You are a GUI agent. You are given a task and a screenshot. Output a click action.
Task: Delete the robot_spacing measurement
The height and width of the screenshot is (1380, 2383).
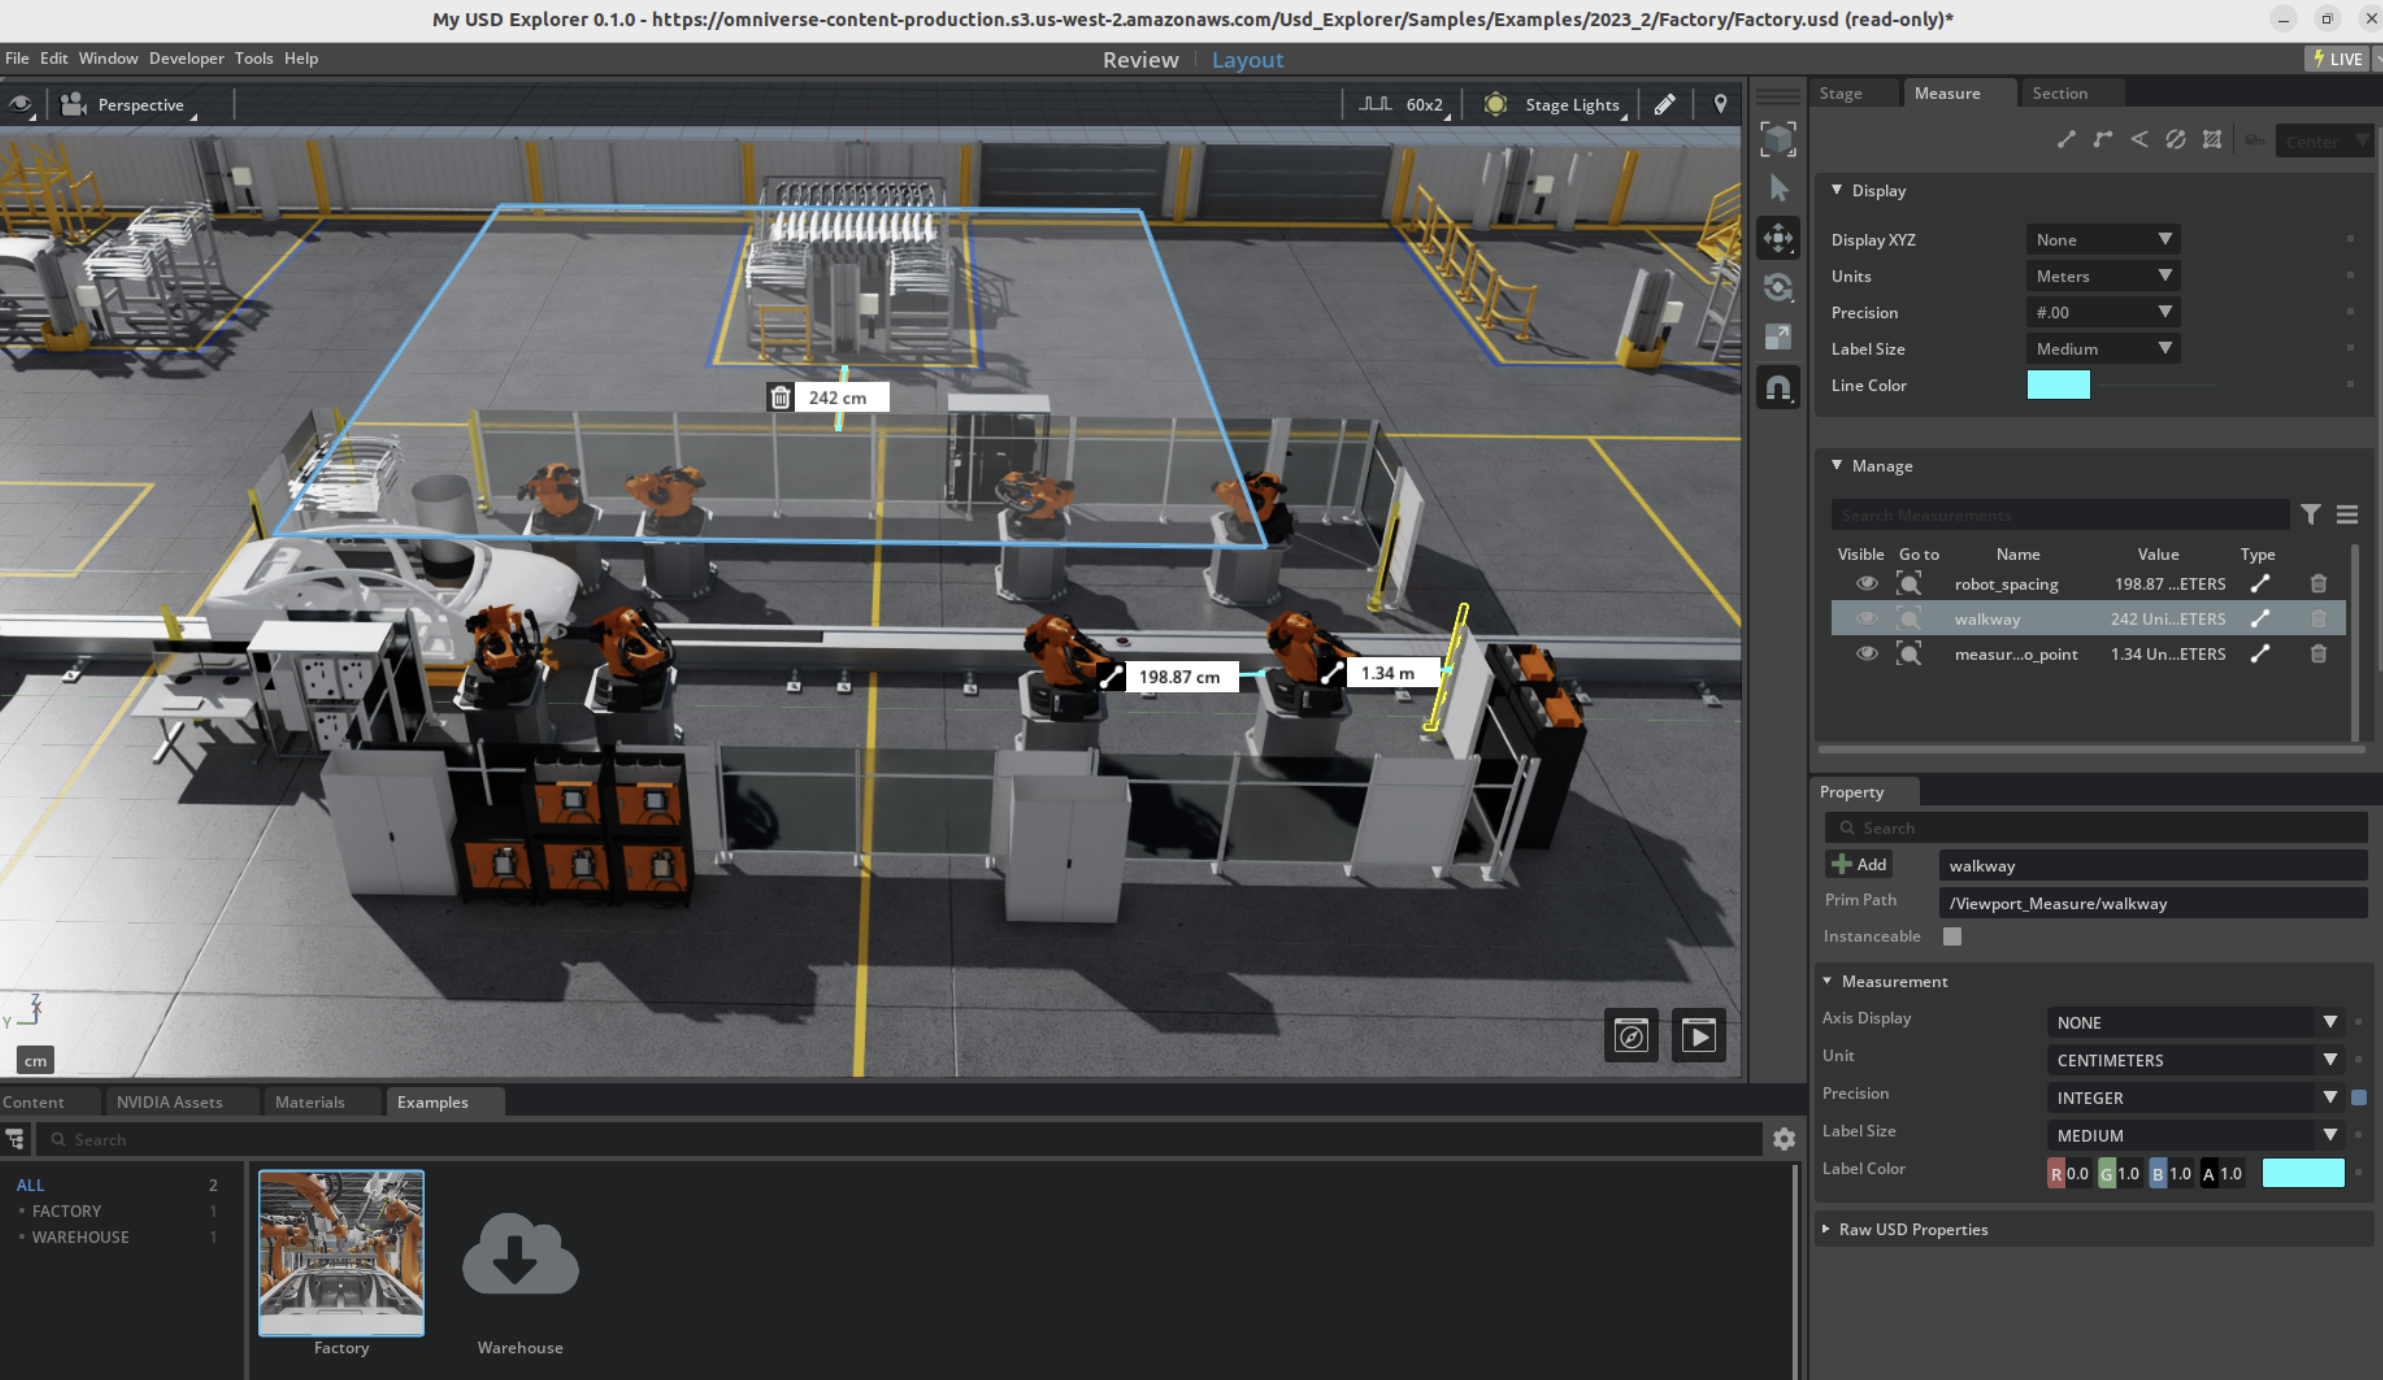(x=2318, y=584)
